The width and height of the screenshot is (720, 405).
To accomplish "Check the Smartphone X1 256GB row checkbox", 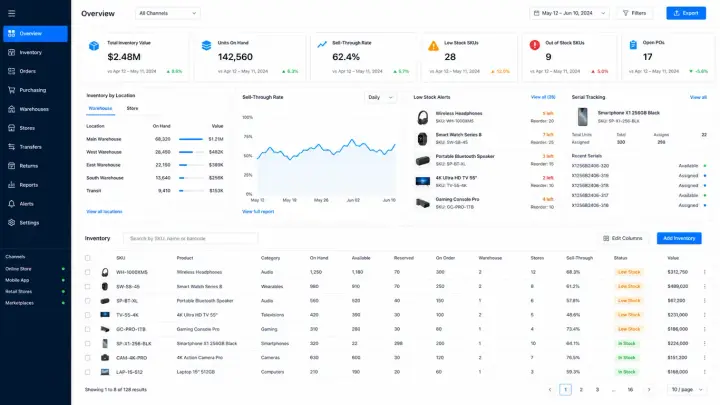I will point(88,343).
